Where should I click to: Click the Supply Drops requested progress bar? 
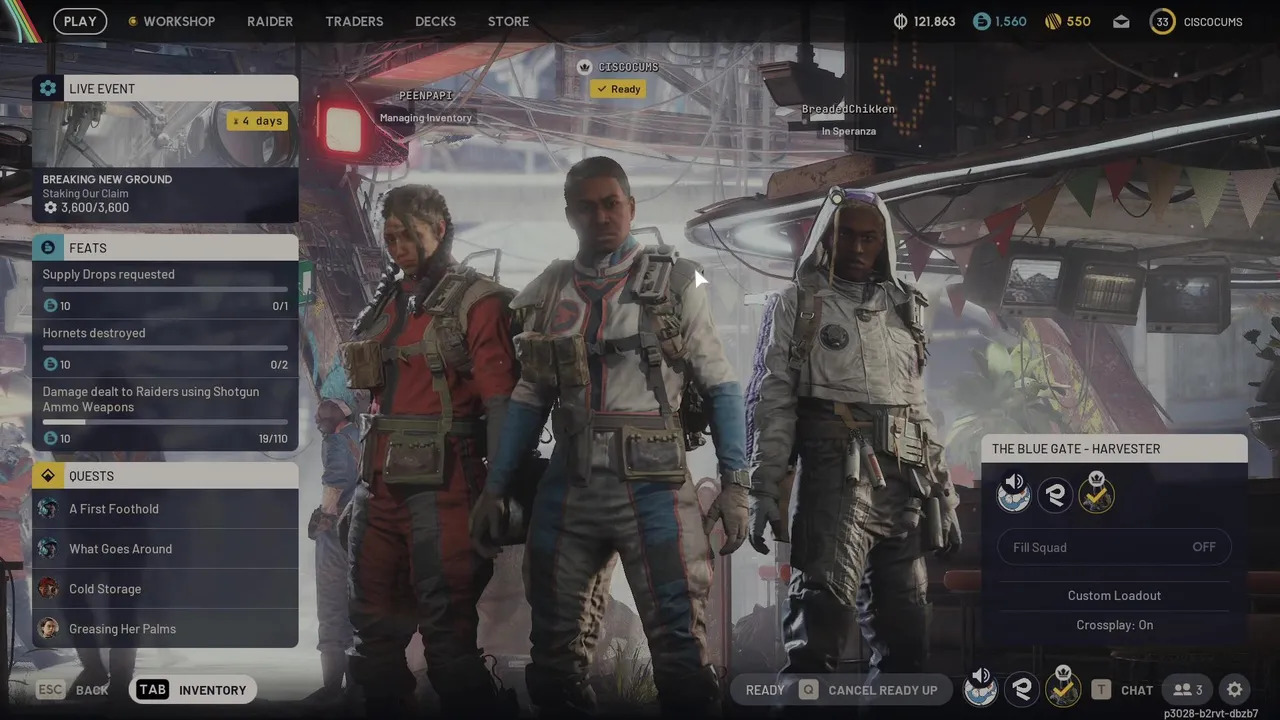165,290
